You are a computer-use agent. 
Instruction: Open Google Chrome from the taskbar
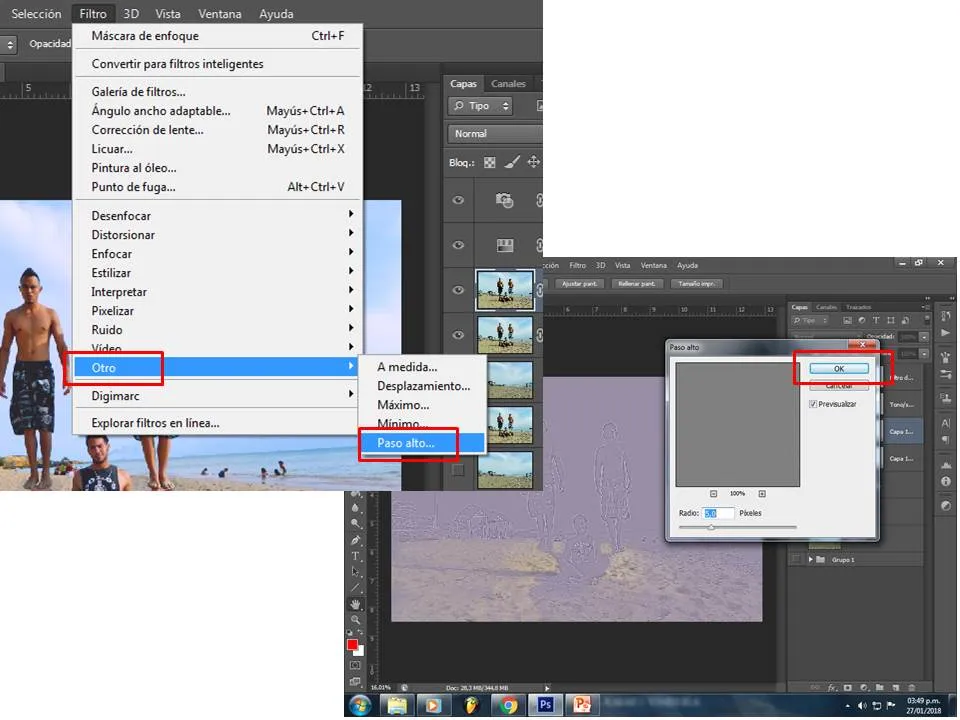click(508, 705)
